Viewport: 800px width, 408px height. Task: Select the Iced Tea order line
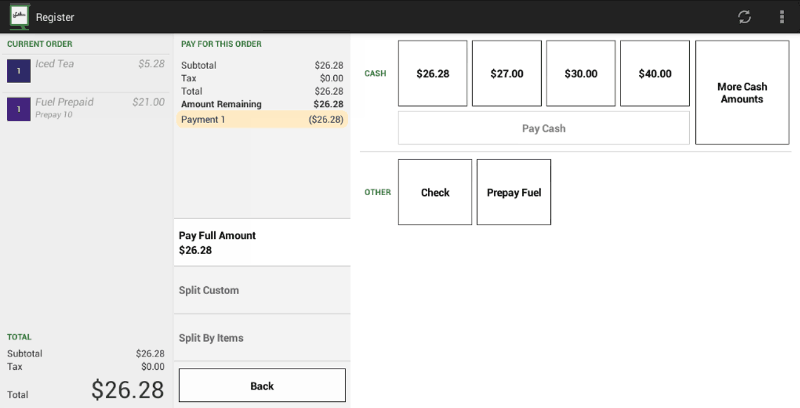(x=86, y=71)
